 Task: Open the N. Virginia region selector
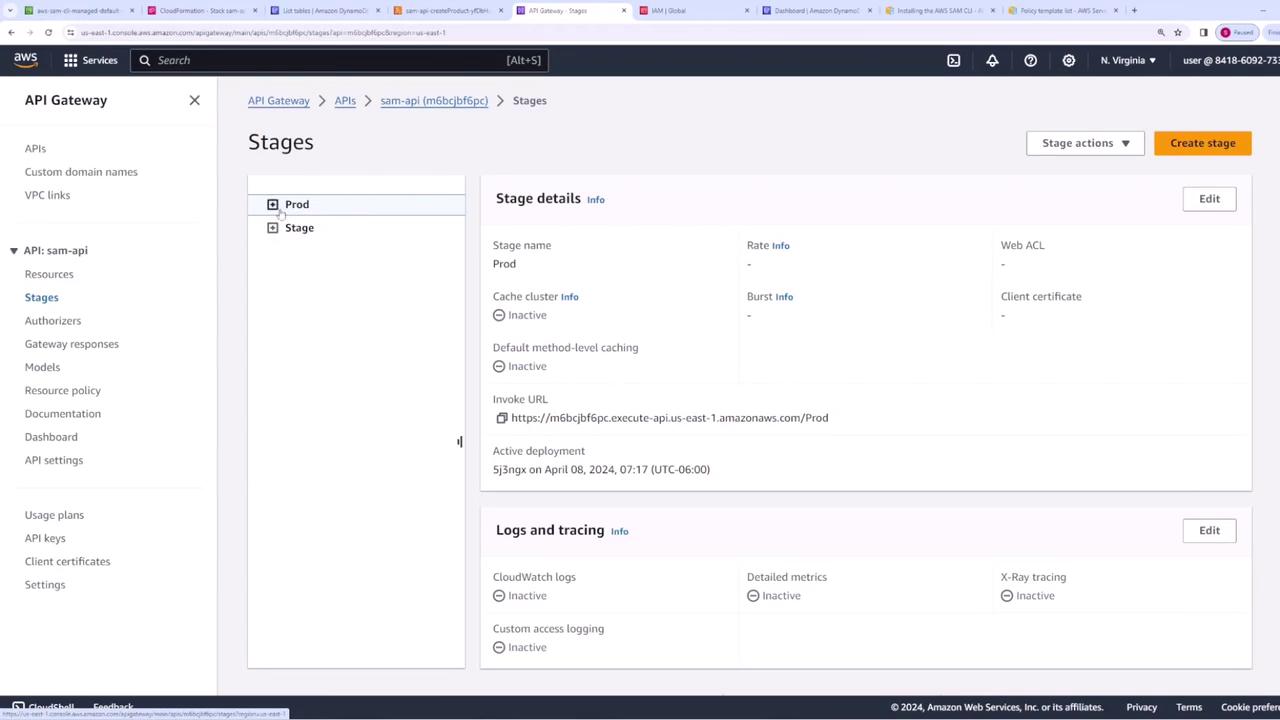[x=1127, y=60]
